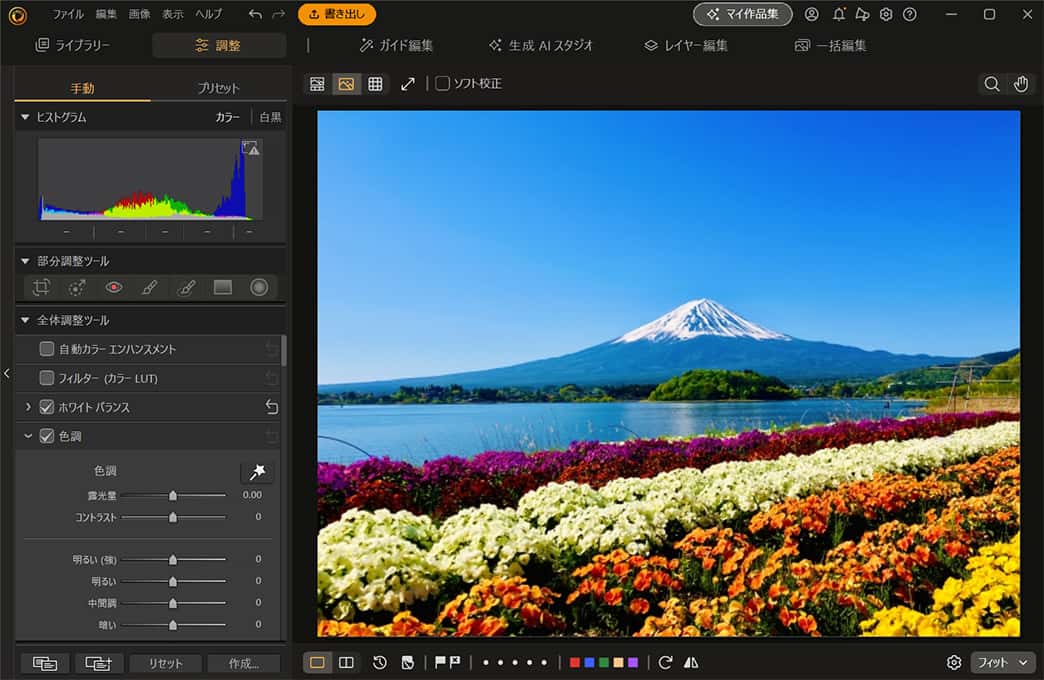This screenshot has height=680, width=1044.
Task: Choose the gradient mask tool
Action: point(223,287)
